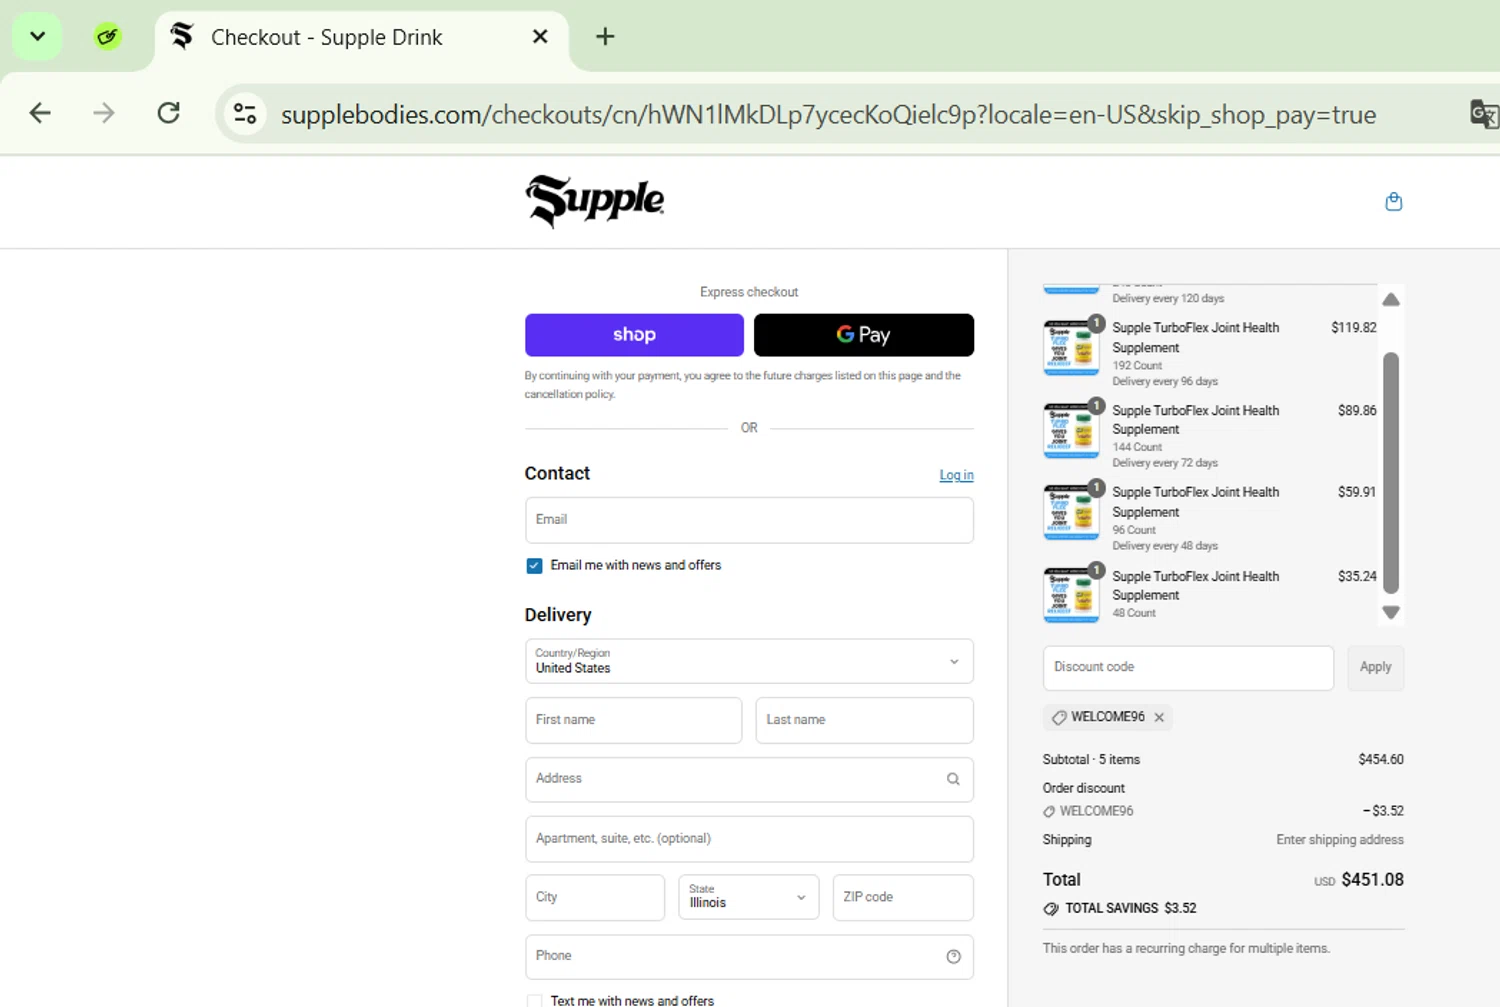Pay with Google Pay button
The width and height of the screenshot is (1500, 1007).
pyautogui.click(x=864, y=335)
